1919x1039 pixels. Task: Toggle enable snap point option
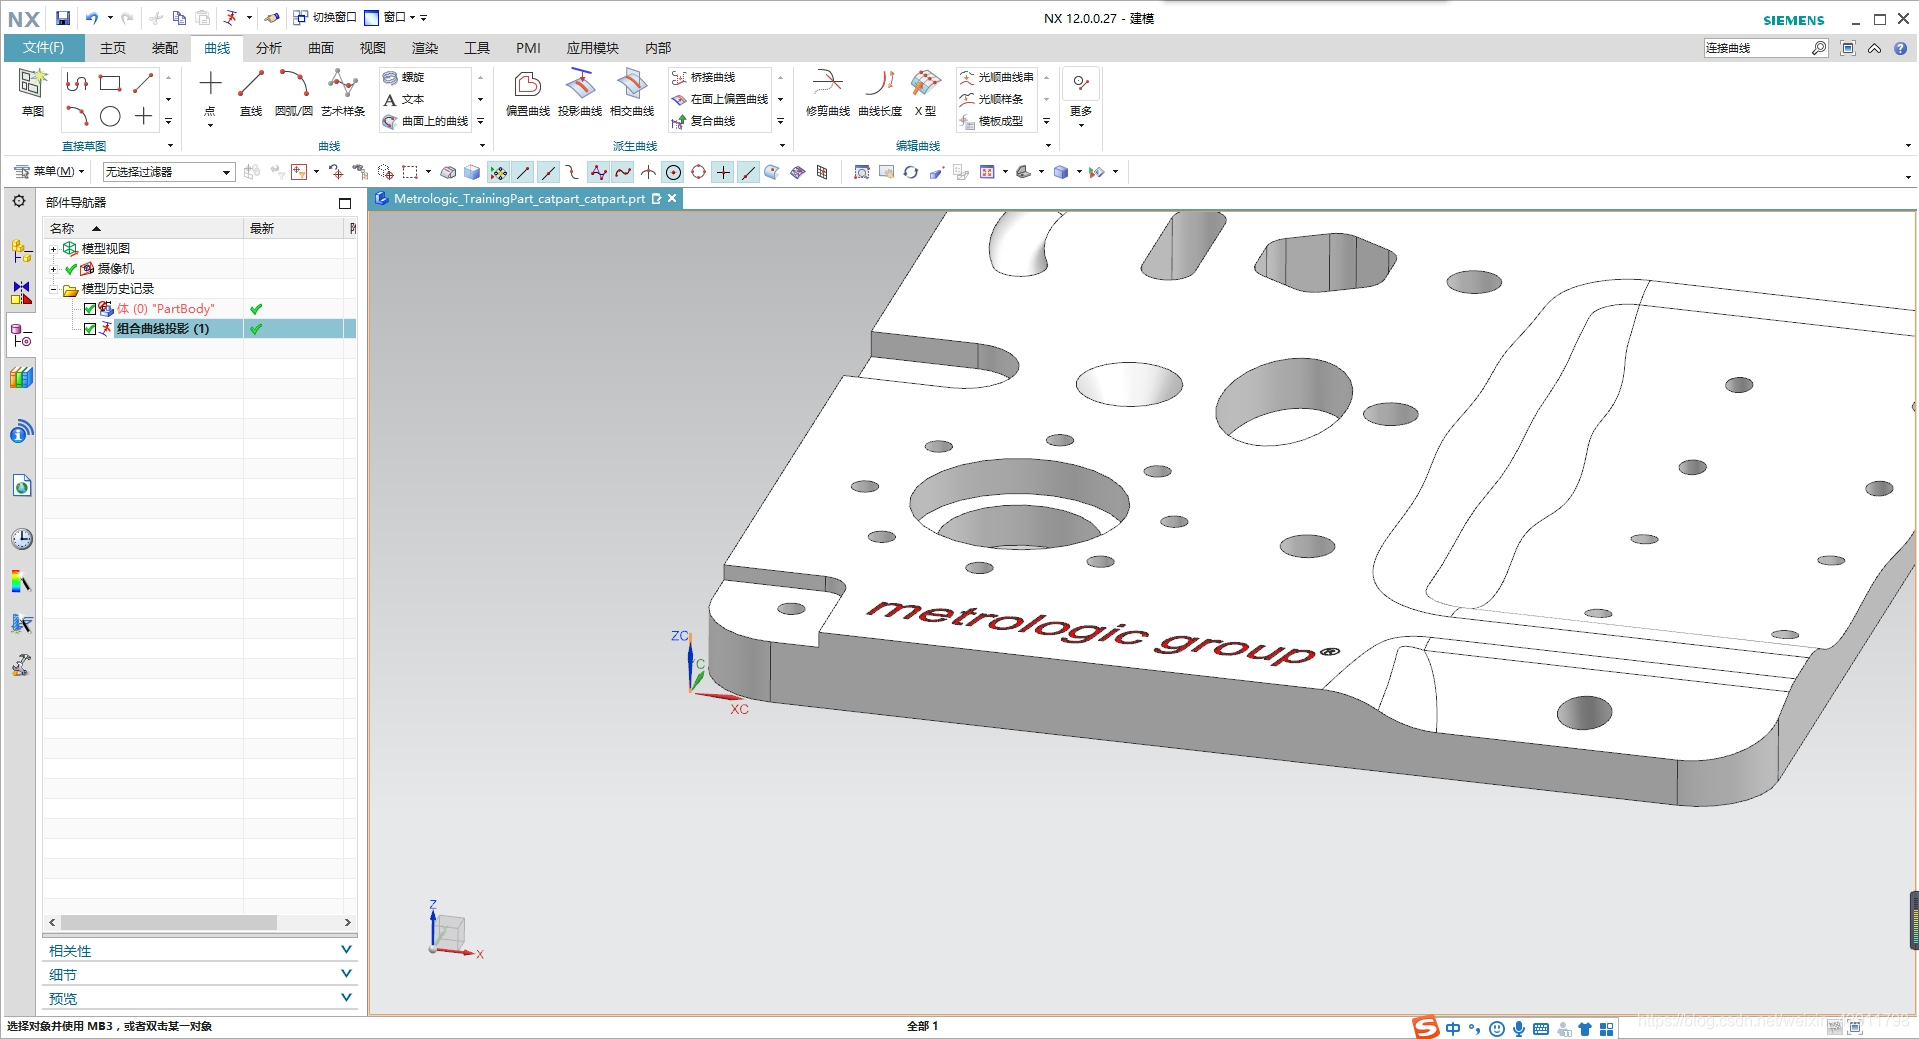[x=498, y=172]
